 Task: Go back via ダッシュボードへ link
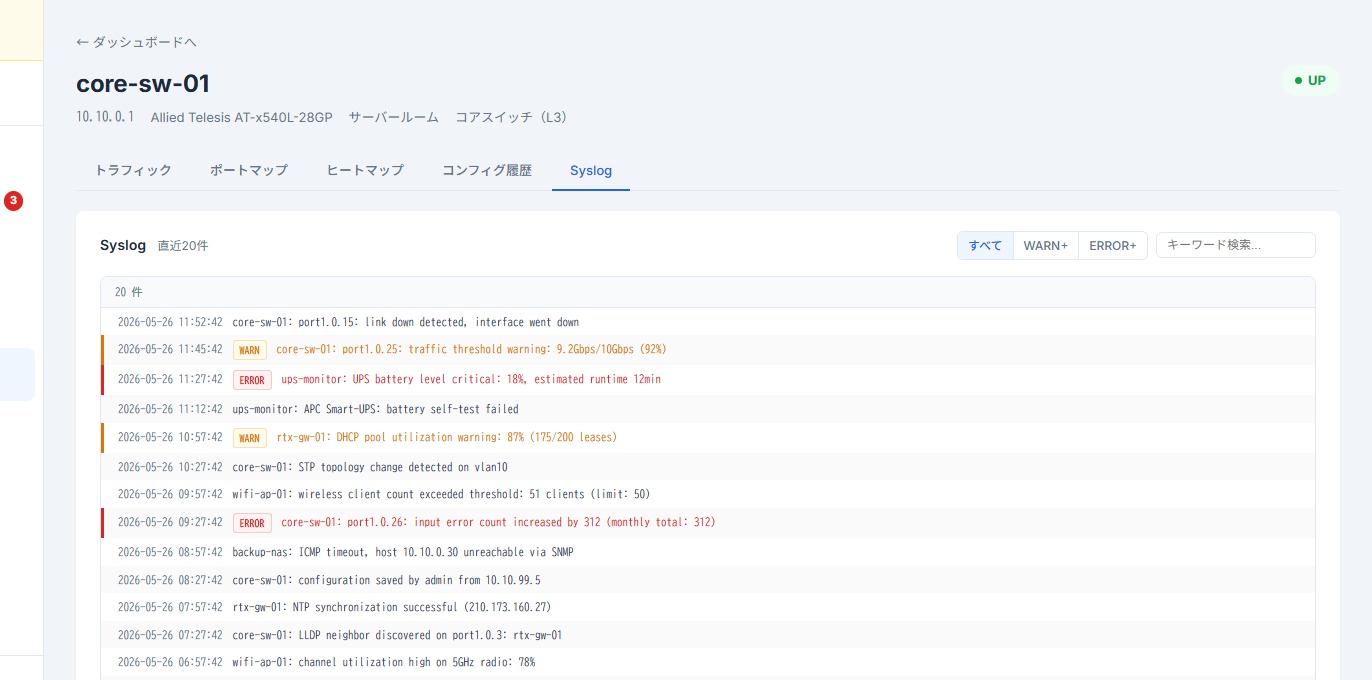(136, 42)
